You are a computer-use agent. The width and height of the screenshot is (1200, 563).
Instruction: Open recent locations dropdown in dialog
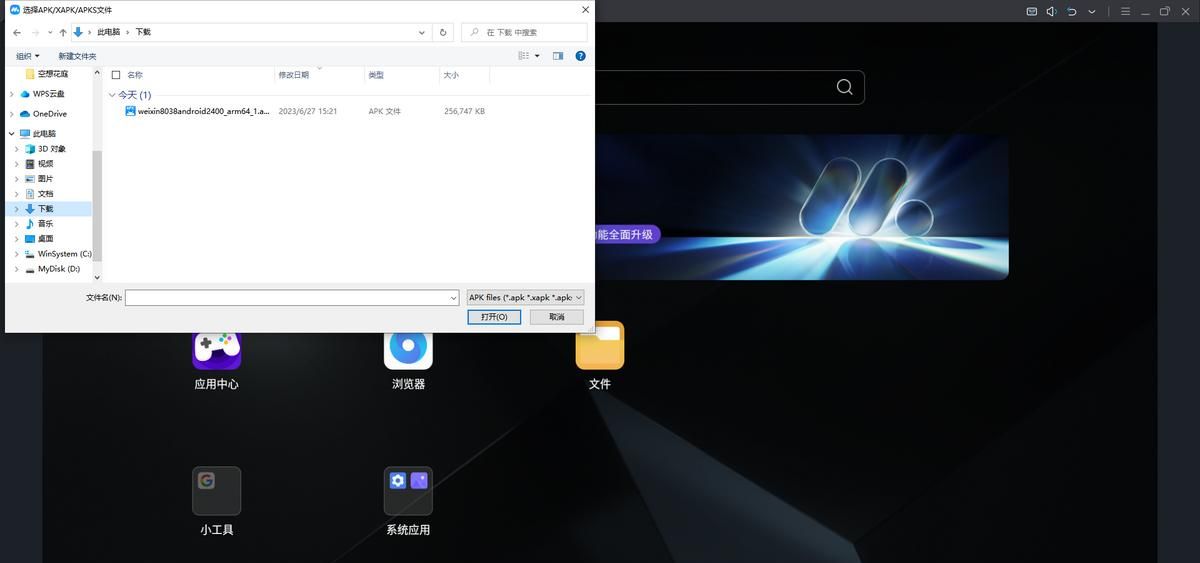click(x=50, y=32)
